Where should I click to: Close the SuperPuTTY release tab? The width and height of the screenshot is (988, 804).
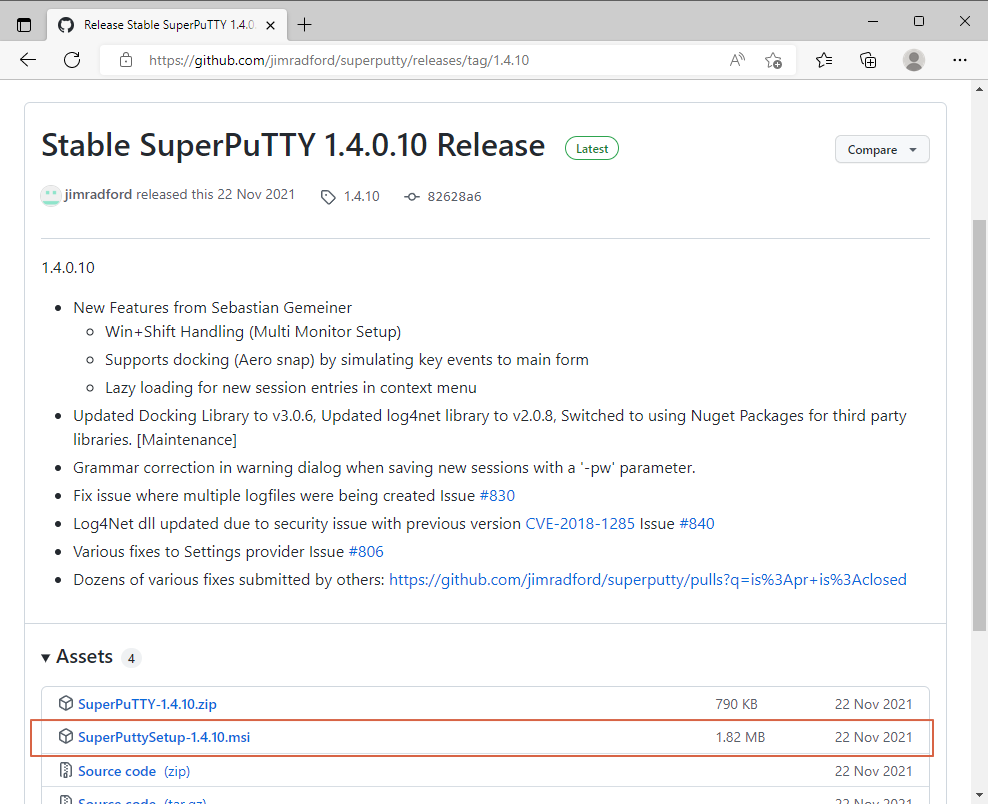point(270,25)
